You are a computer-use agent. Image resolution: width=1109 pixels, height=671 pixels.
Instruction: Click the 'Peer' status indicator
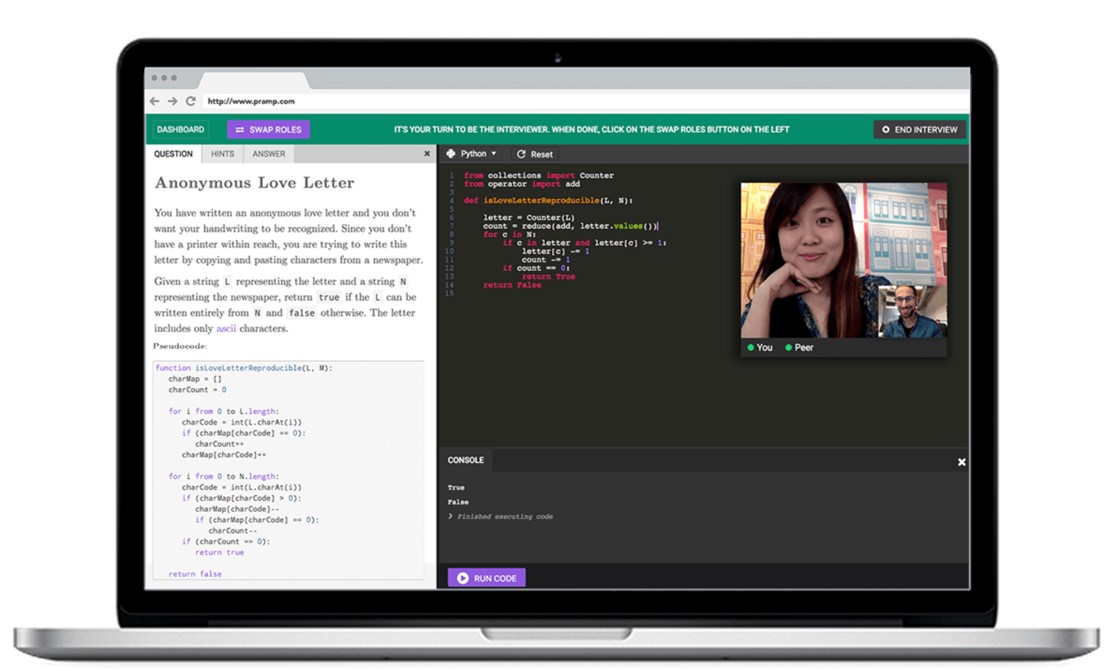coord(799,347)
